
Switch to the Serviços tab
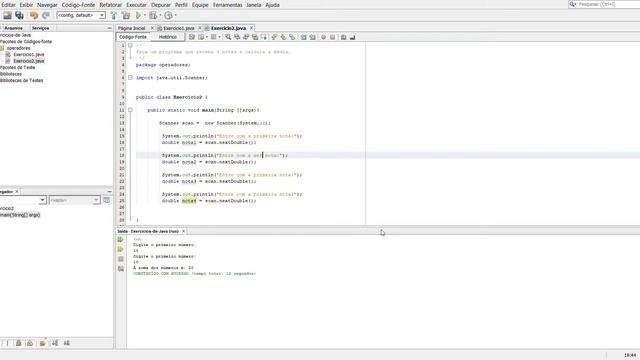[40, 28]
